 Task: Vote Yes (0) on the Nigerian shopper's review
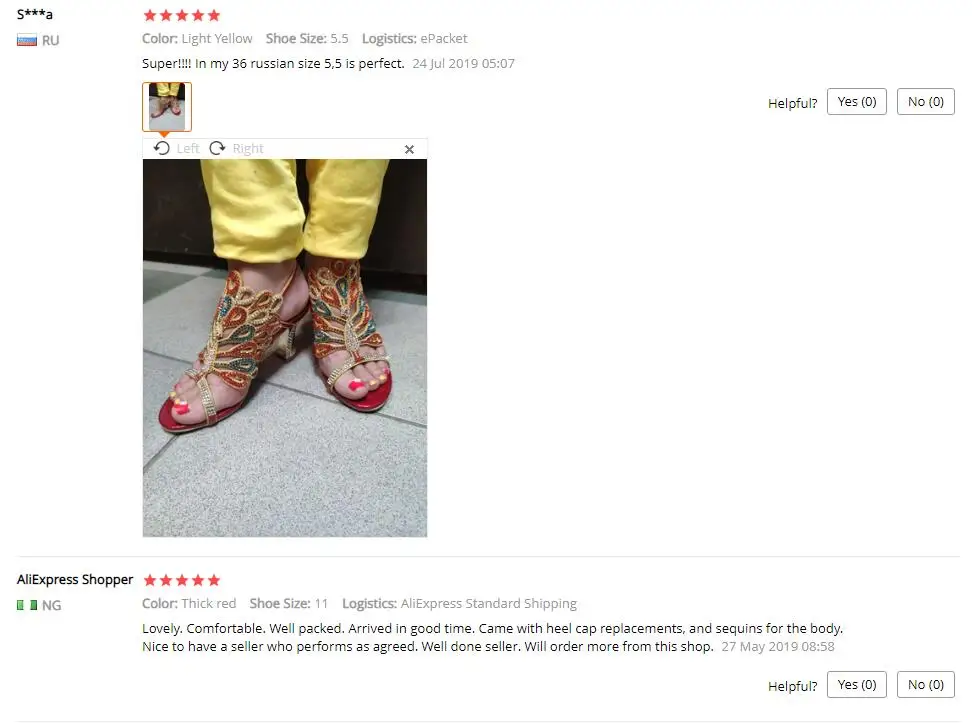point(857,685)
